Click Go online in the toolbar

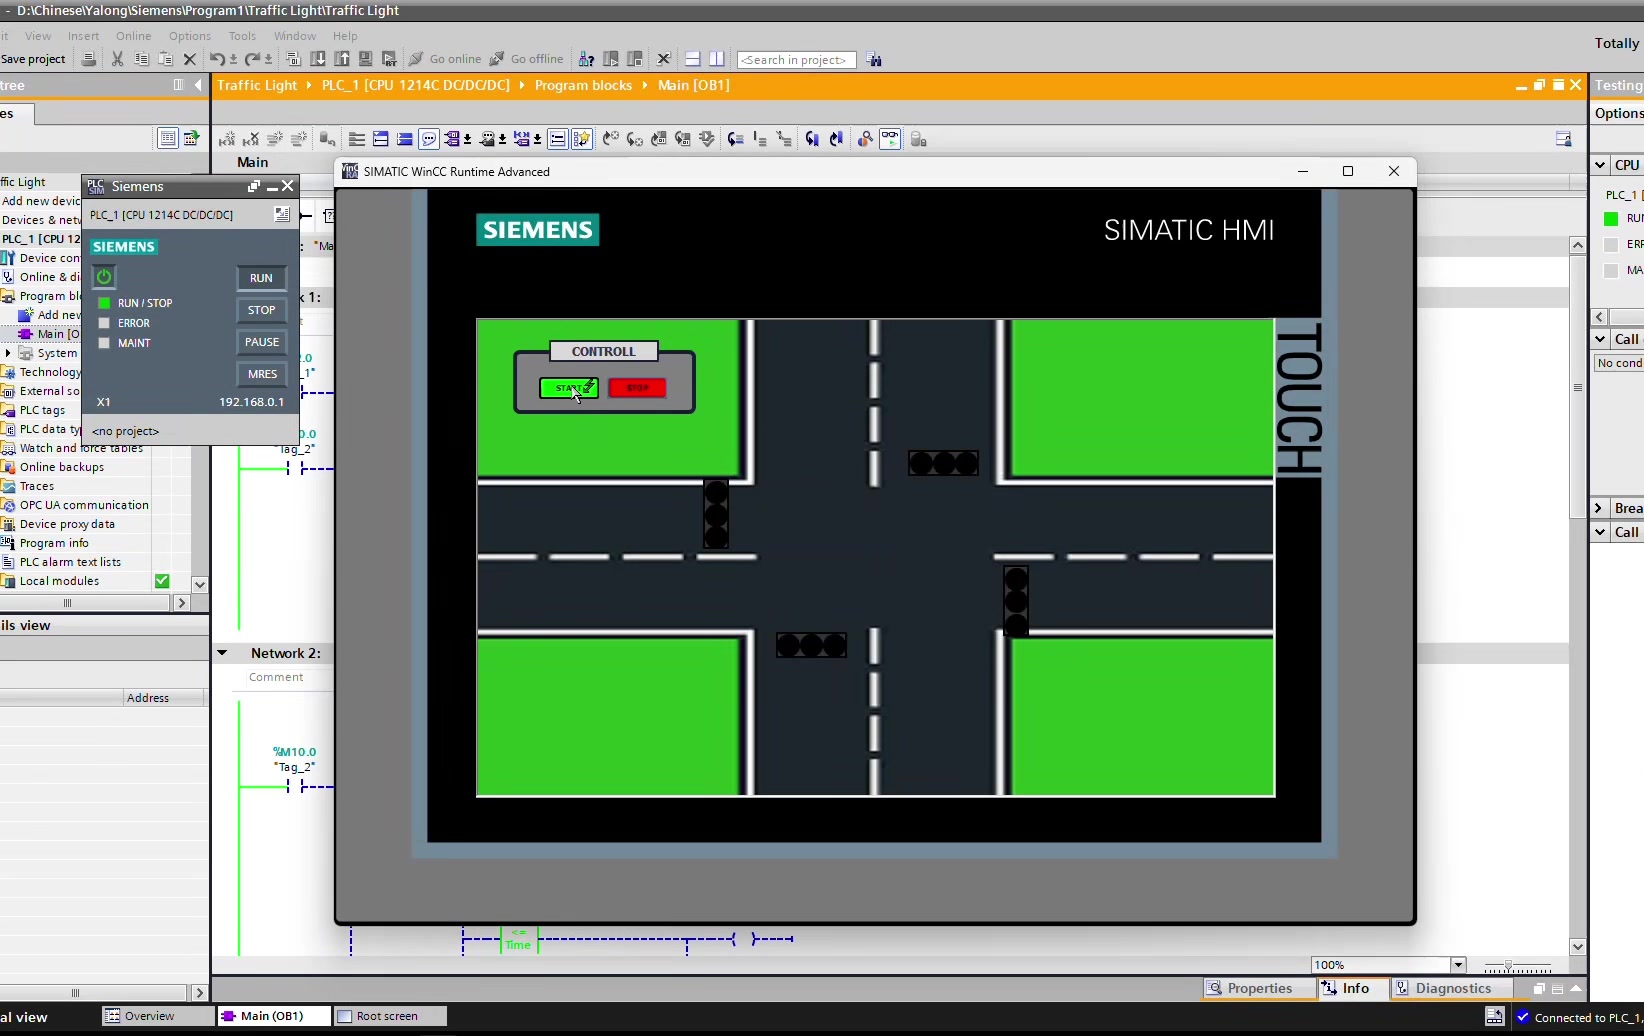tap(445, 59)
